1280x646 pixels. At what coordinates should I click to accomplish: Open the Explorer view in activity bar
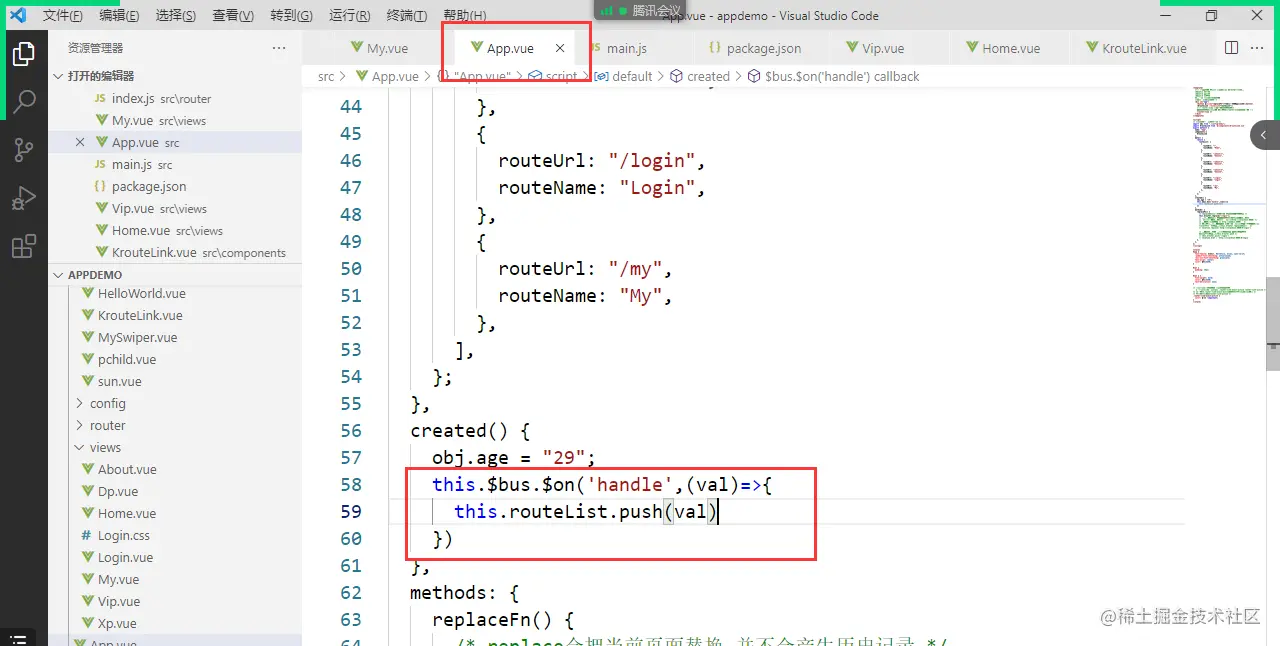pos(24,54)
